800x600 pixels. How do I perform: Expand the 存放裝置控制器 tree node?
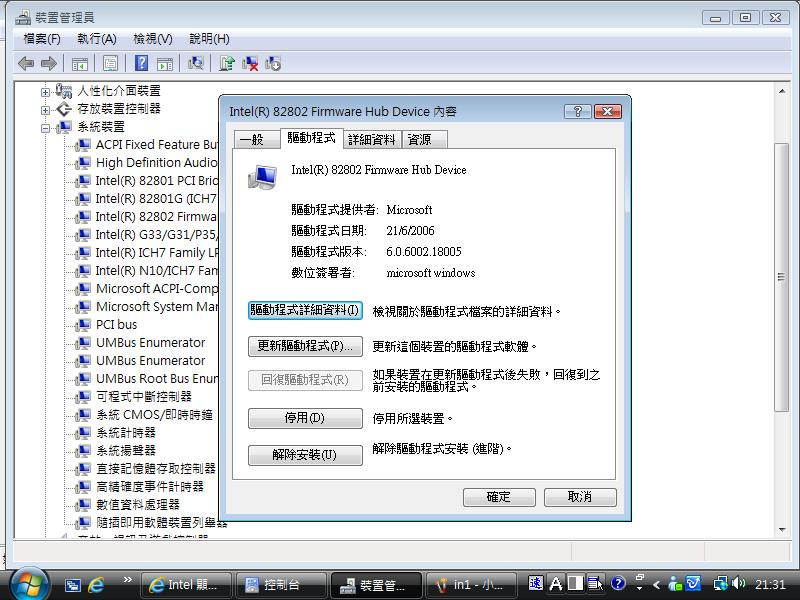click(45, 110)
